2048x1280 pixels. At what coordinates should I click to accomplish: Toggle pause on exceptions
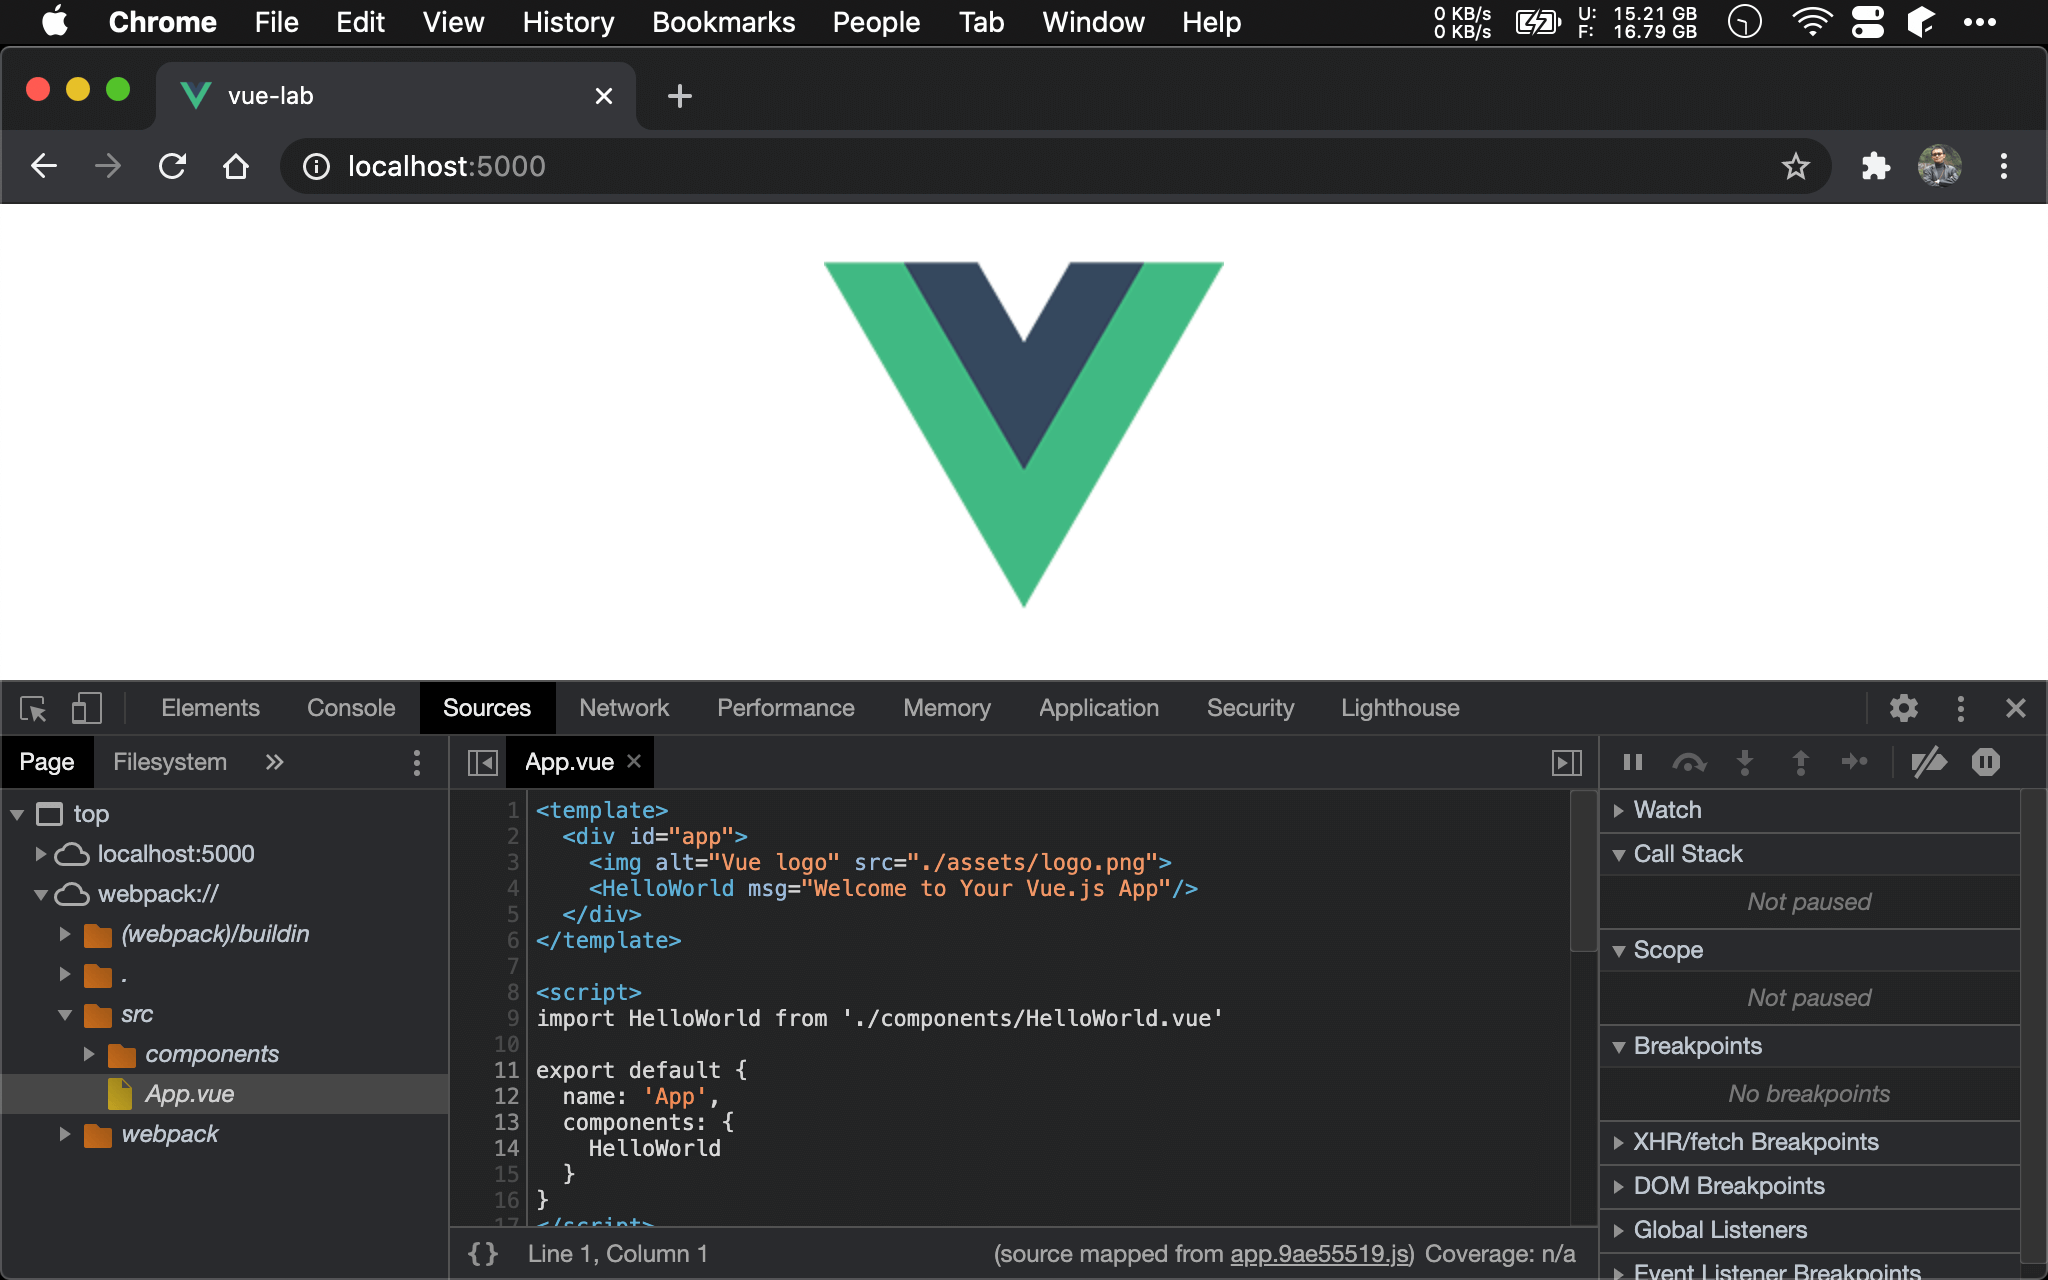(1986, 762)
